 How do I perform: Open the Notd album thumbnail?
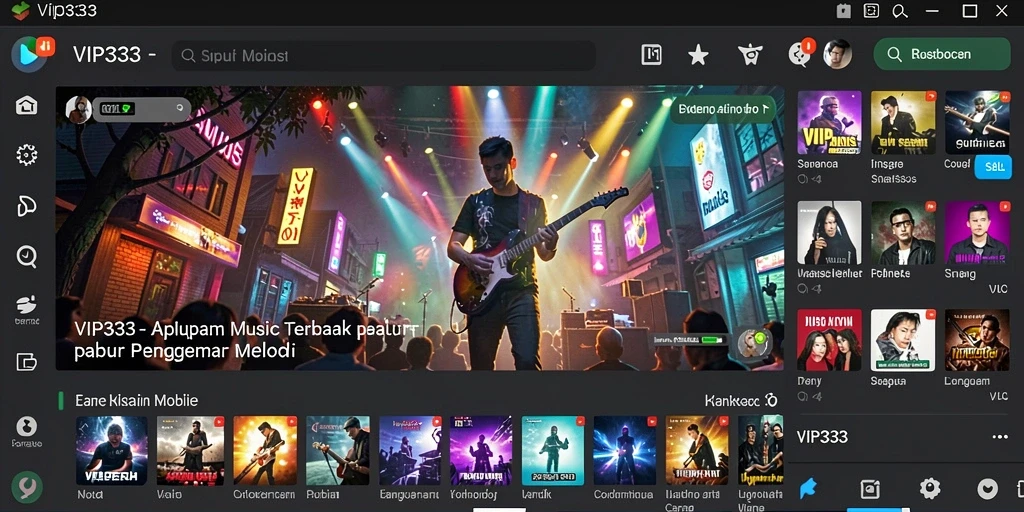click(x=112, y=450)
